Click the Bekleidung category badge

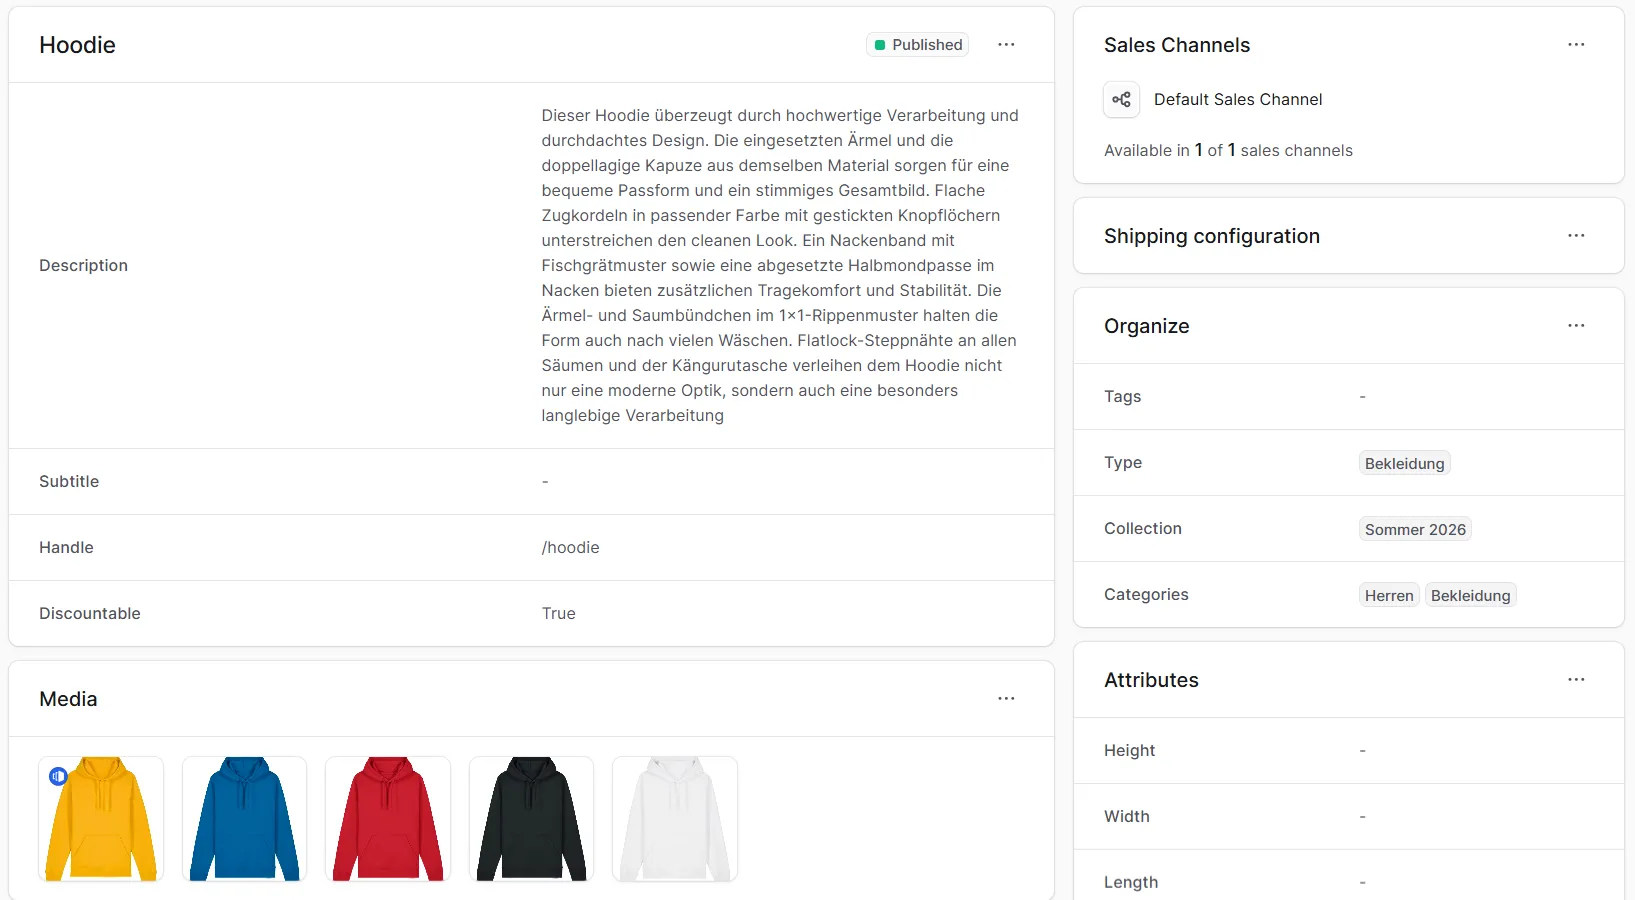pyautogui.click(x=1470, y=595)
